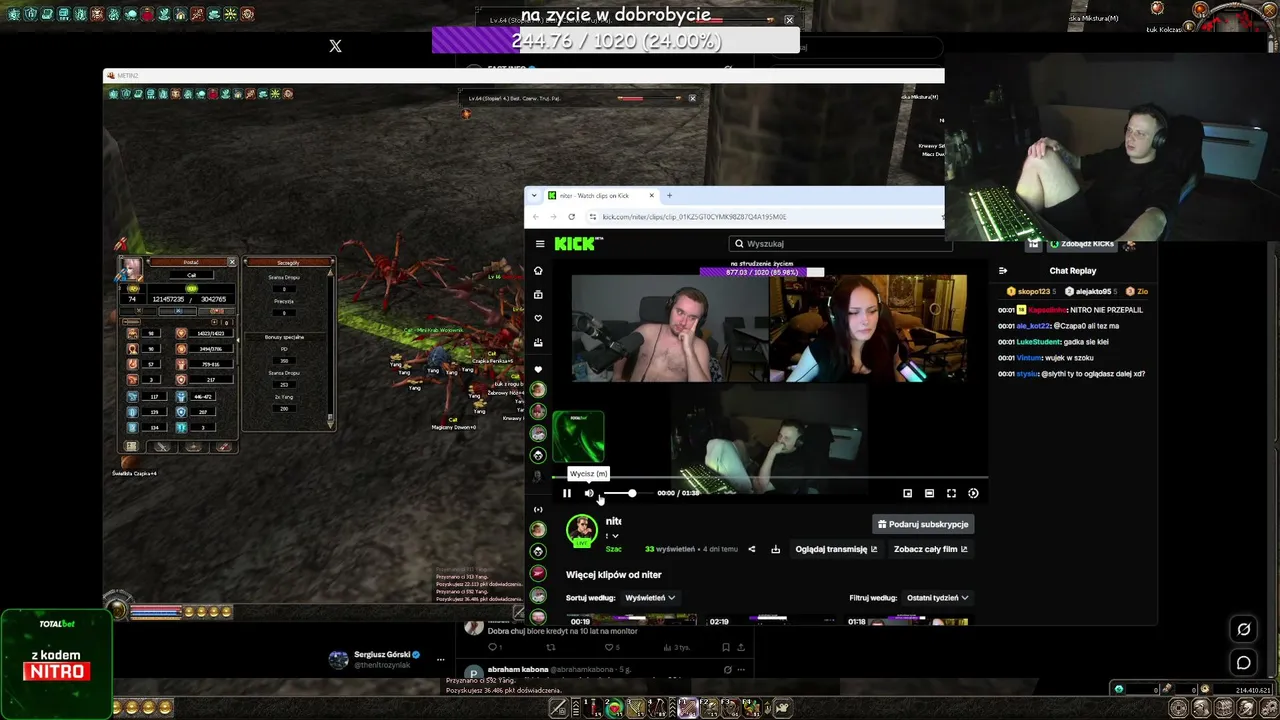Click the chat bubble icon on the right edge
This screenshot has width=1280, height=720.
coord(1244,663)
